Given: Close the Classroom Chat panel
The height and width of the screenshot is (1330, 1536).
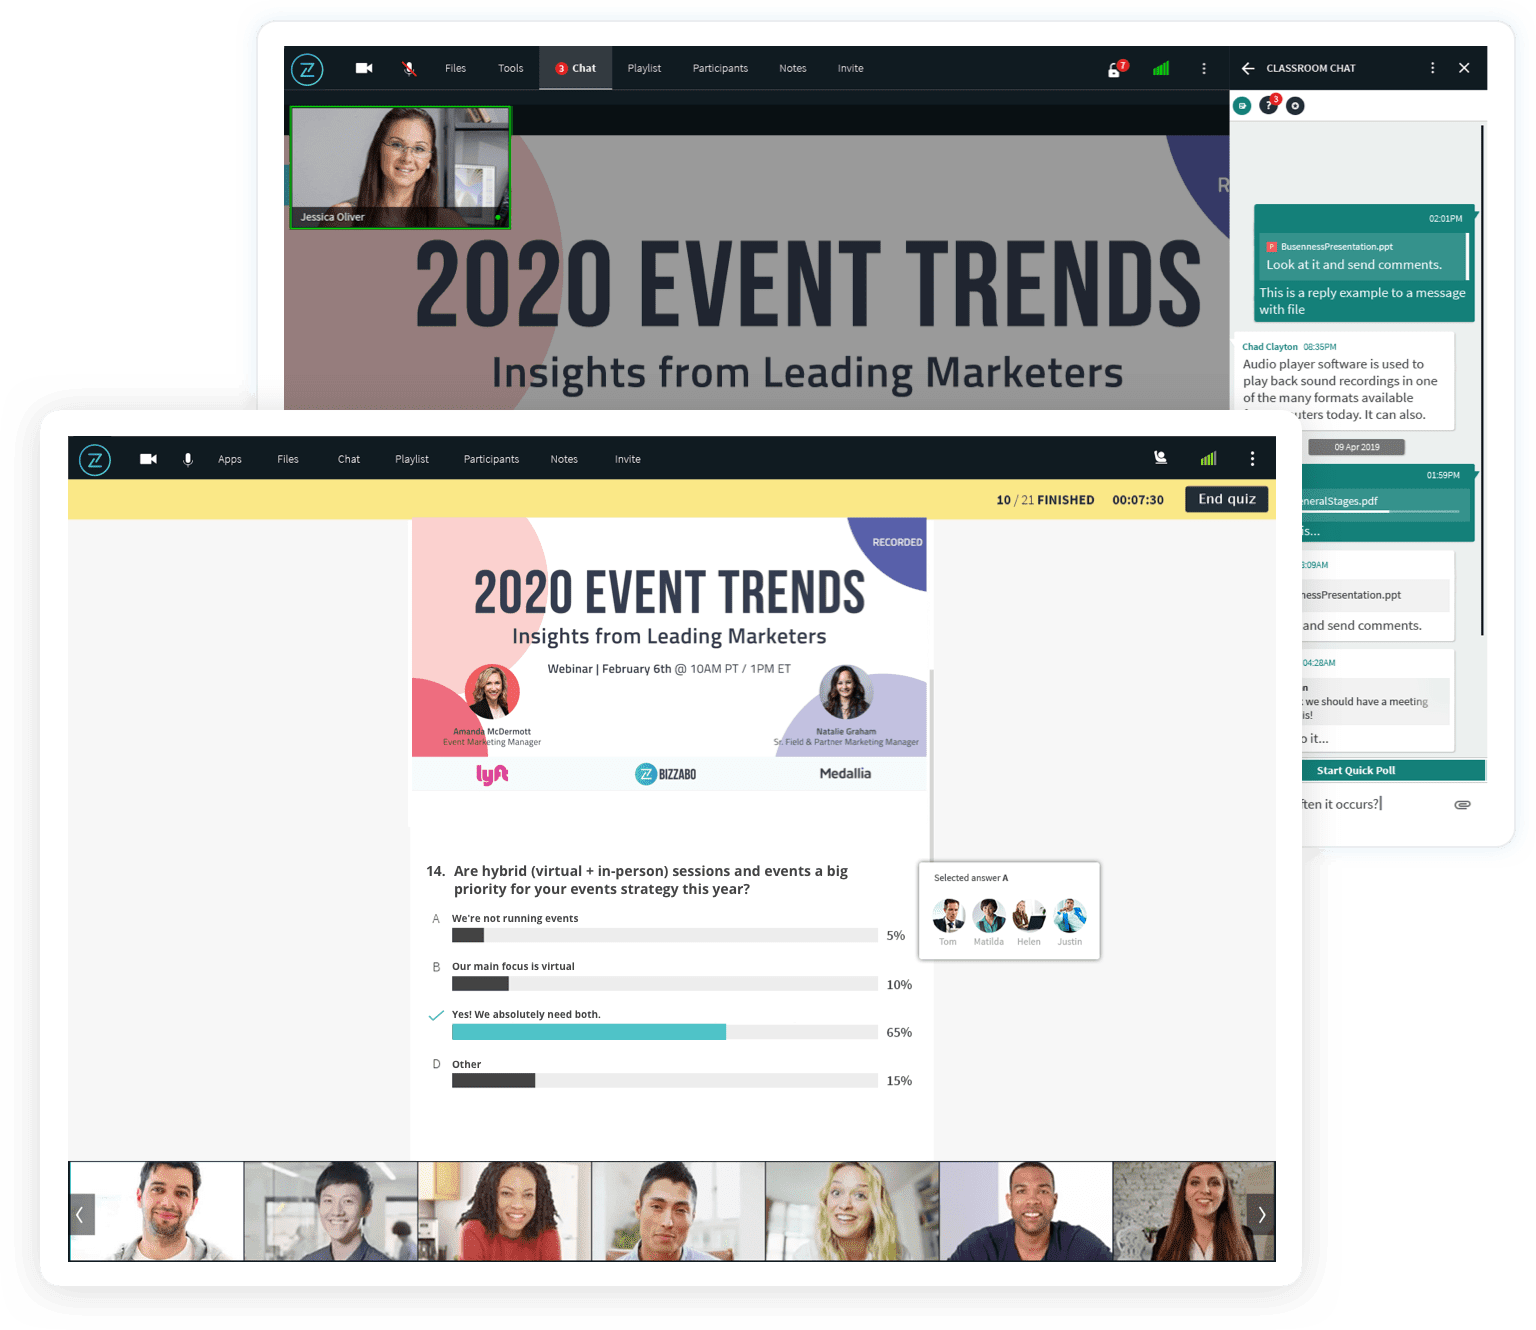Looking at the screenshot, I should (x=1464, y=68).
